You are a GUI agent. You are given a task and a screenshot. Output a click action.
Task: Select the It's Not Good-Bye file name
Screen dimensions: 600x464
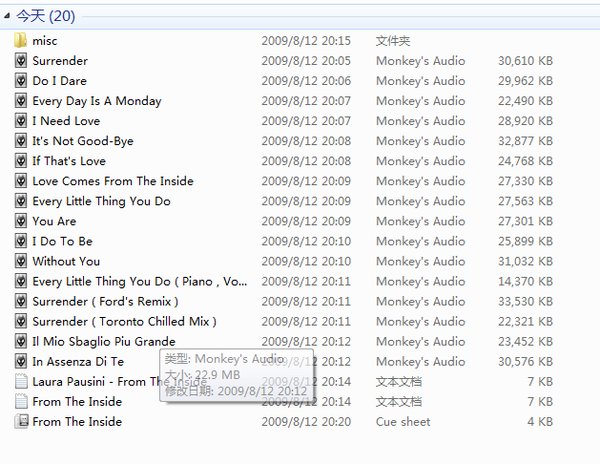coord(83,141)
